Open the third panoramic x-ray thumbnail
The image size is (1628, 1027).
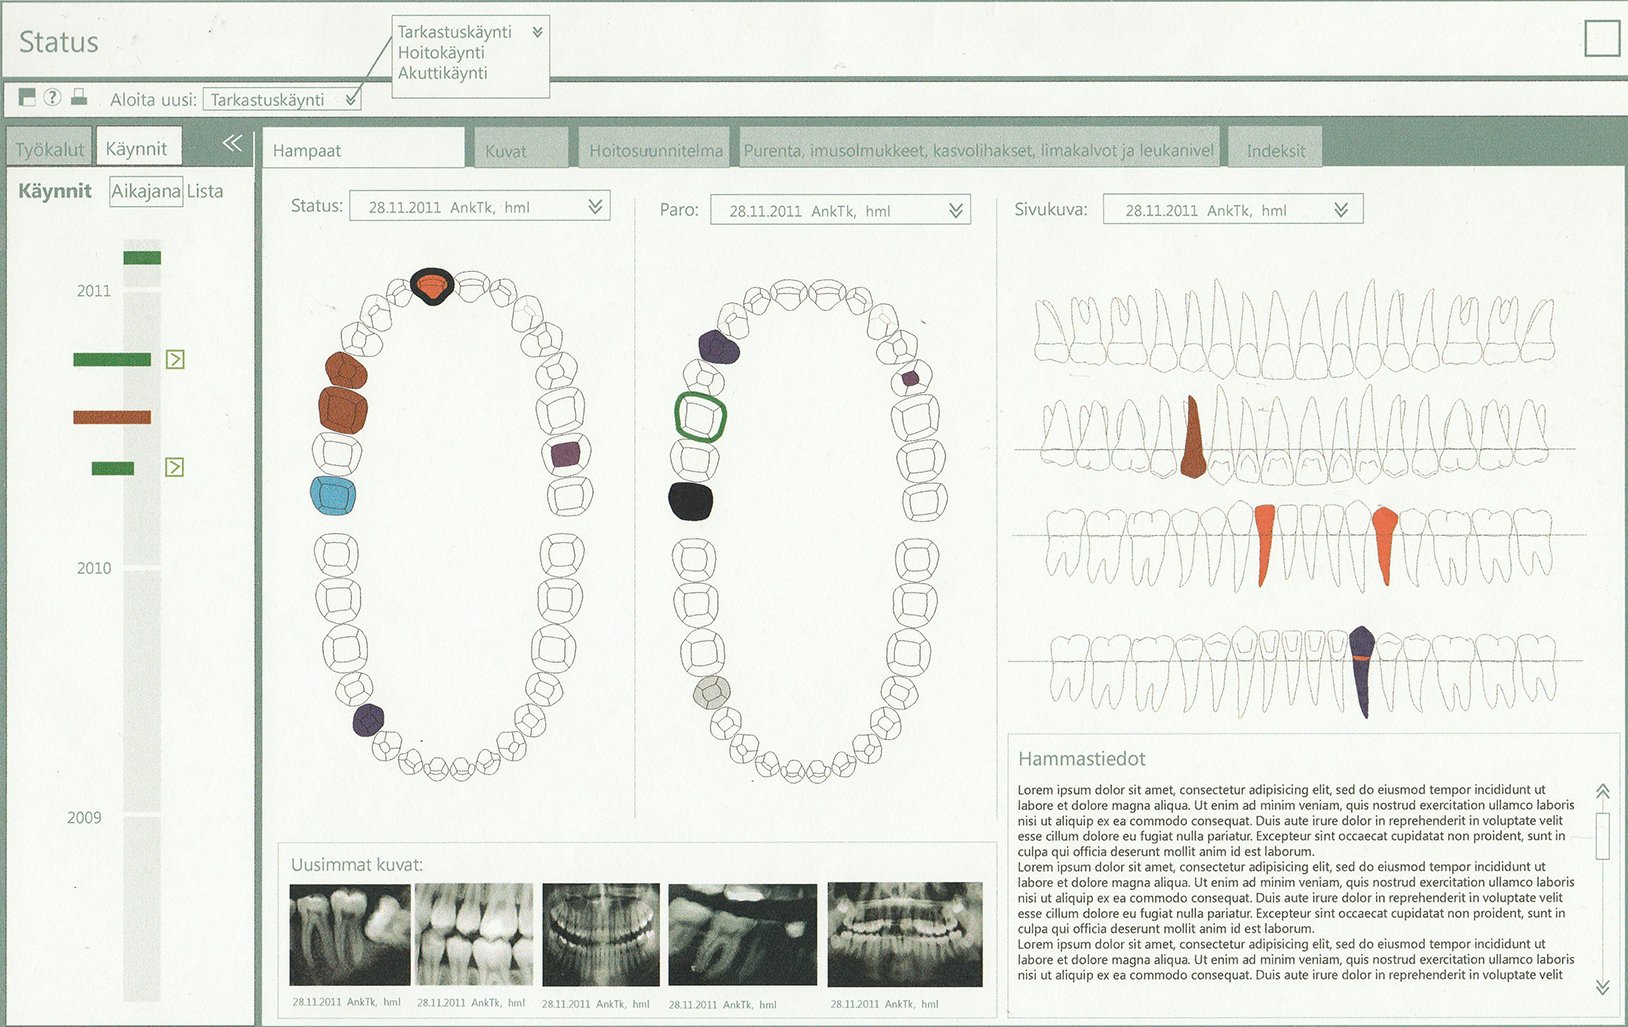point(601,935)
